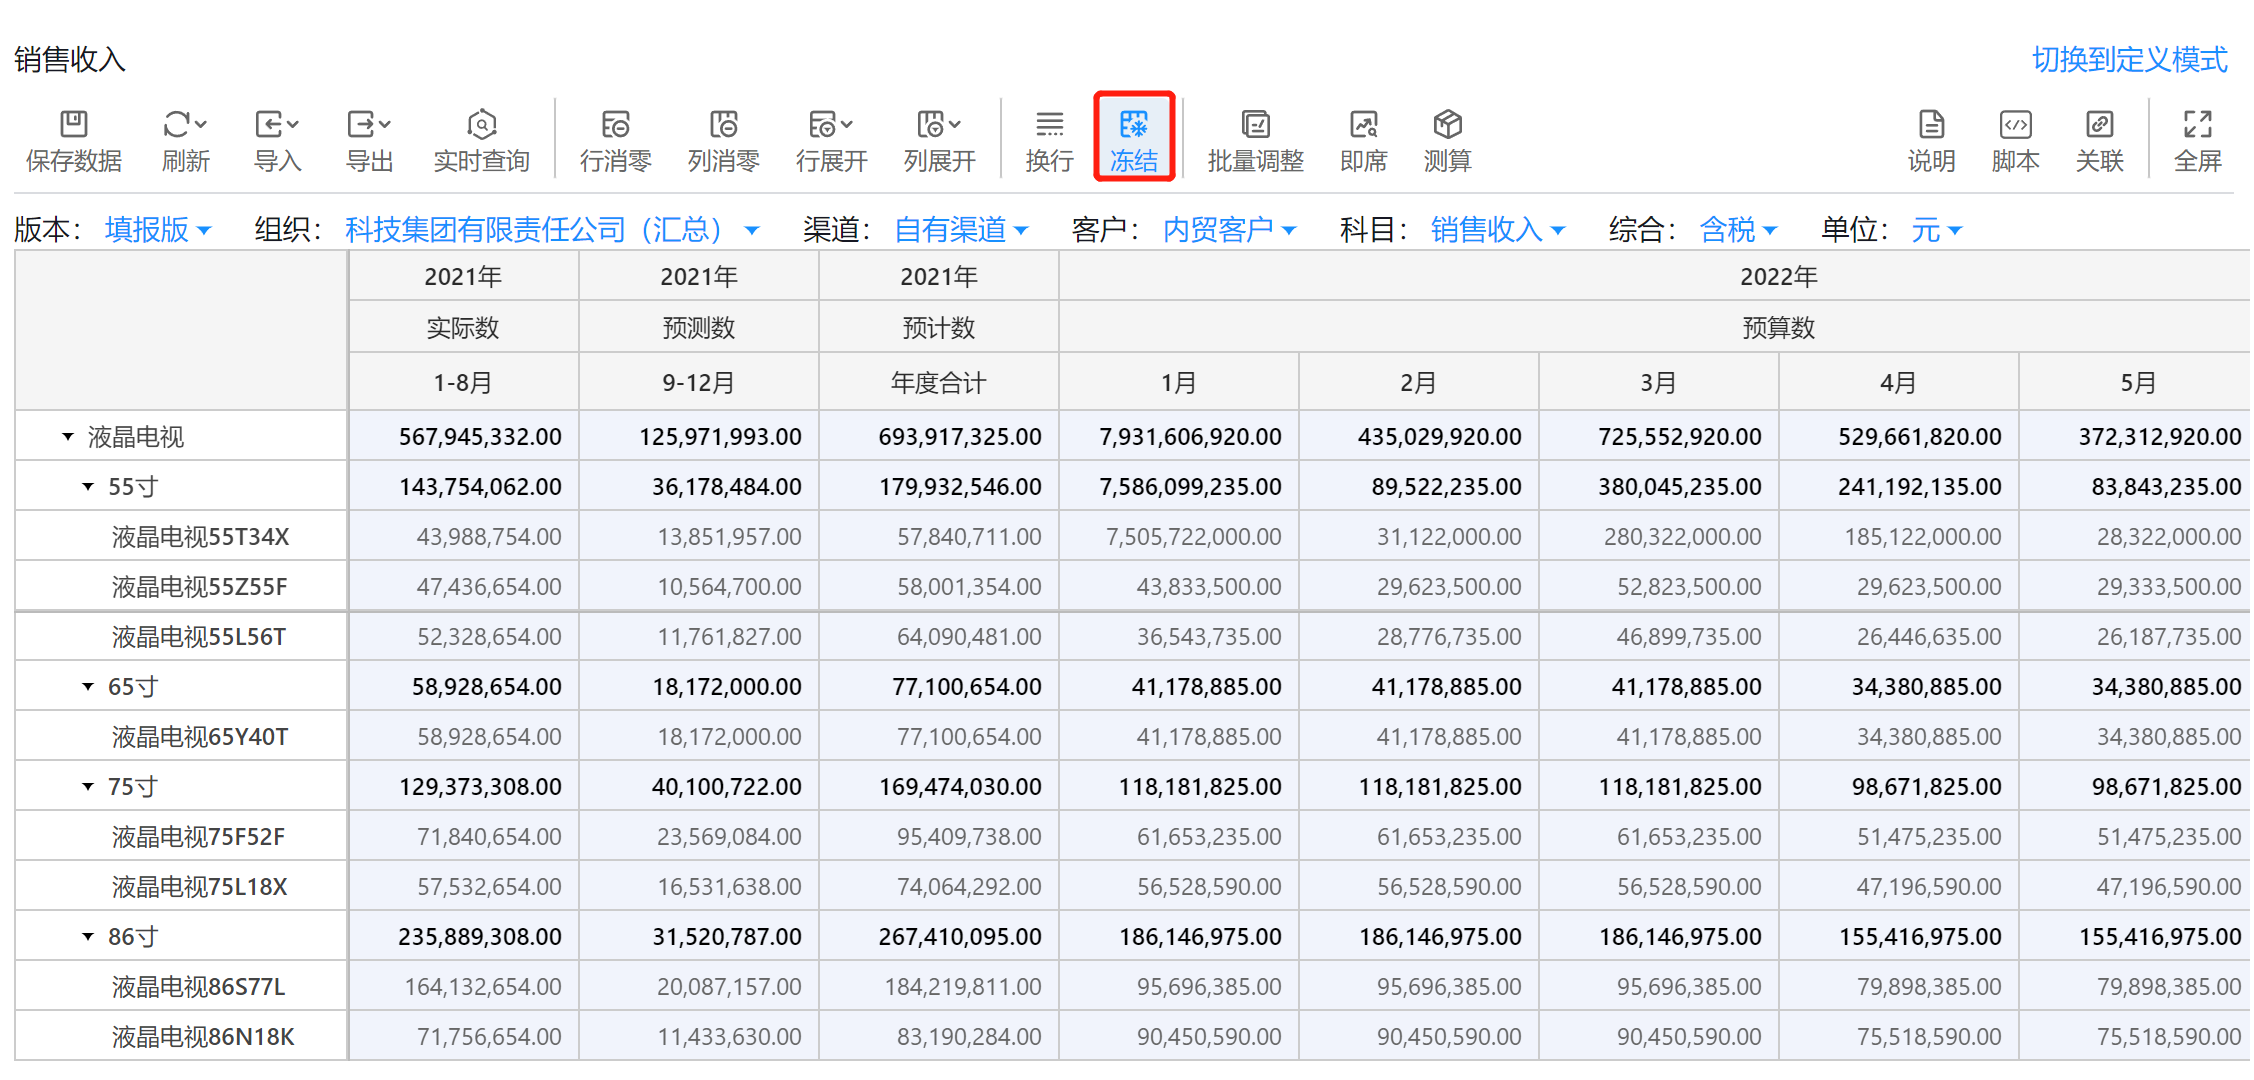Screen dimensions: 2254x1080
Task: Click the 行消零 row zero-suppress icon
Action: (615, 125)
